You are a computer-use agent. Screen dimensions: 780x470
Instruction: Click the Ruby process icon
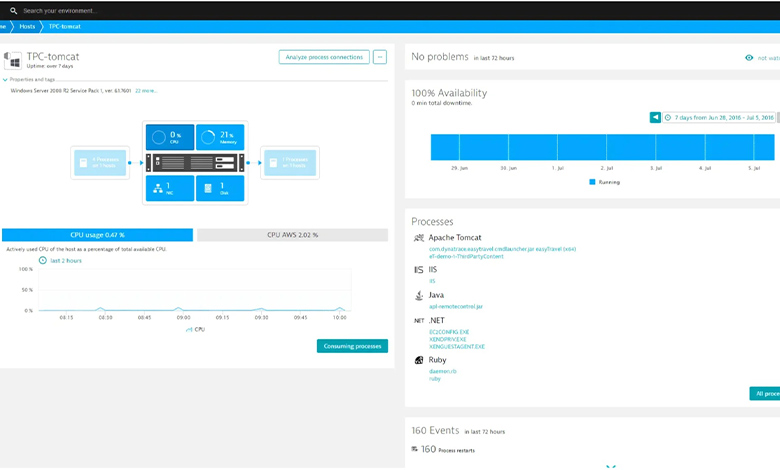click(419, 360)
